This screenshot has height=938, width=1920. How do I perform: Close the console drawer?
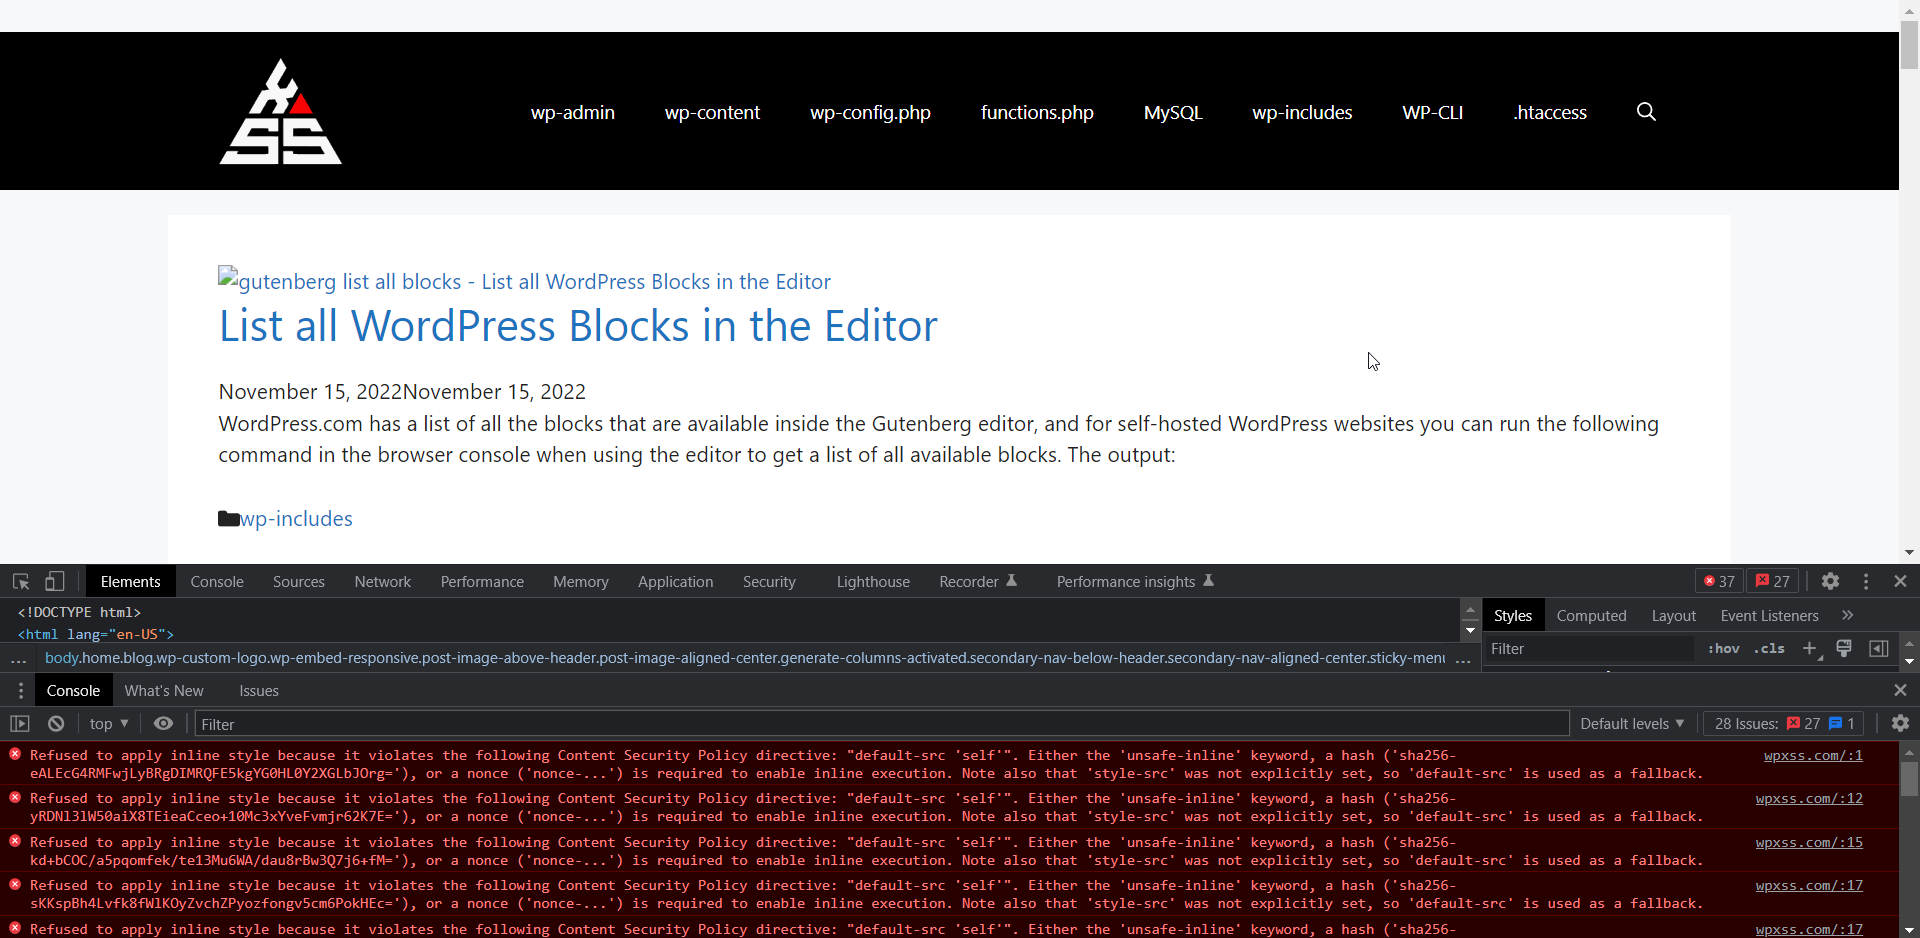[1901, 690]
